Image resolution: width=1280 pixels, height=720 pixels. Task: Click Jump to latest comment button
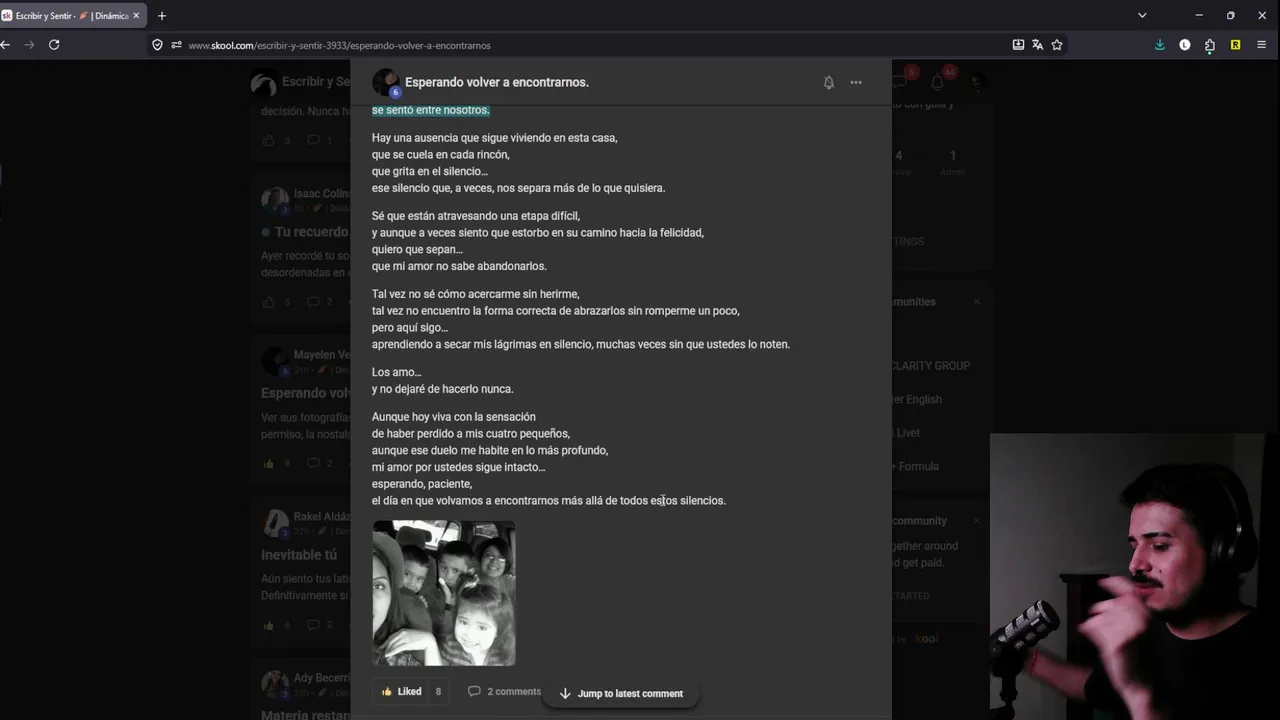[621, 693]
